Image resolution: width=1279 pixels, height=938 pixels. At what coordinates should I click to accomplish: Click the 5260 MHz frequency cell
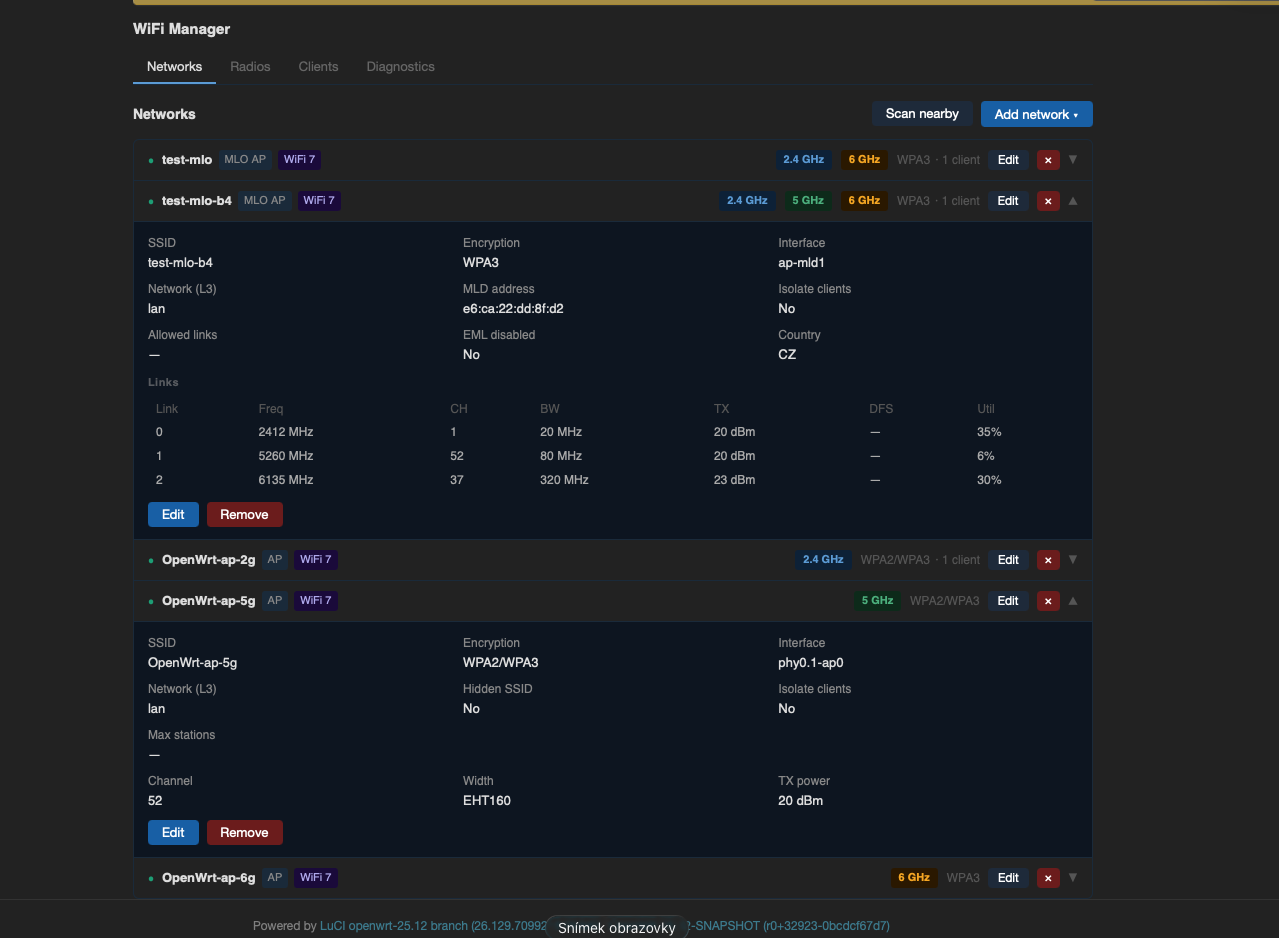[286, 456]
